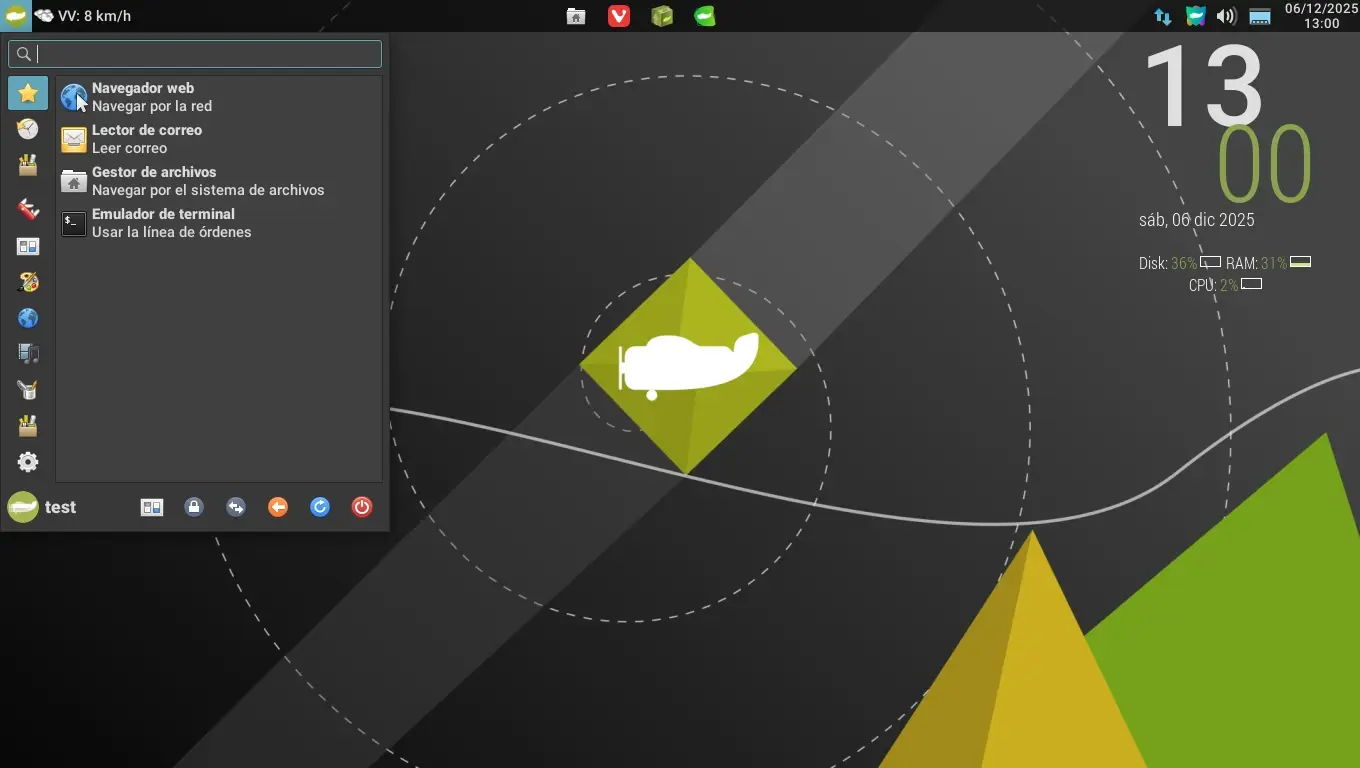Screen dimensions: 1360x768
Task: Open the Recently Used clock category
Action: (28, 129)
